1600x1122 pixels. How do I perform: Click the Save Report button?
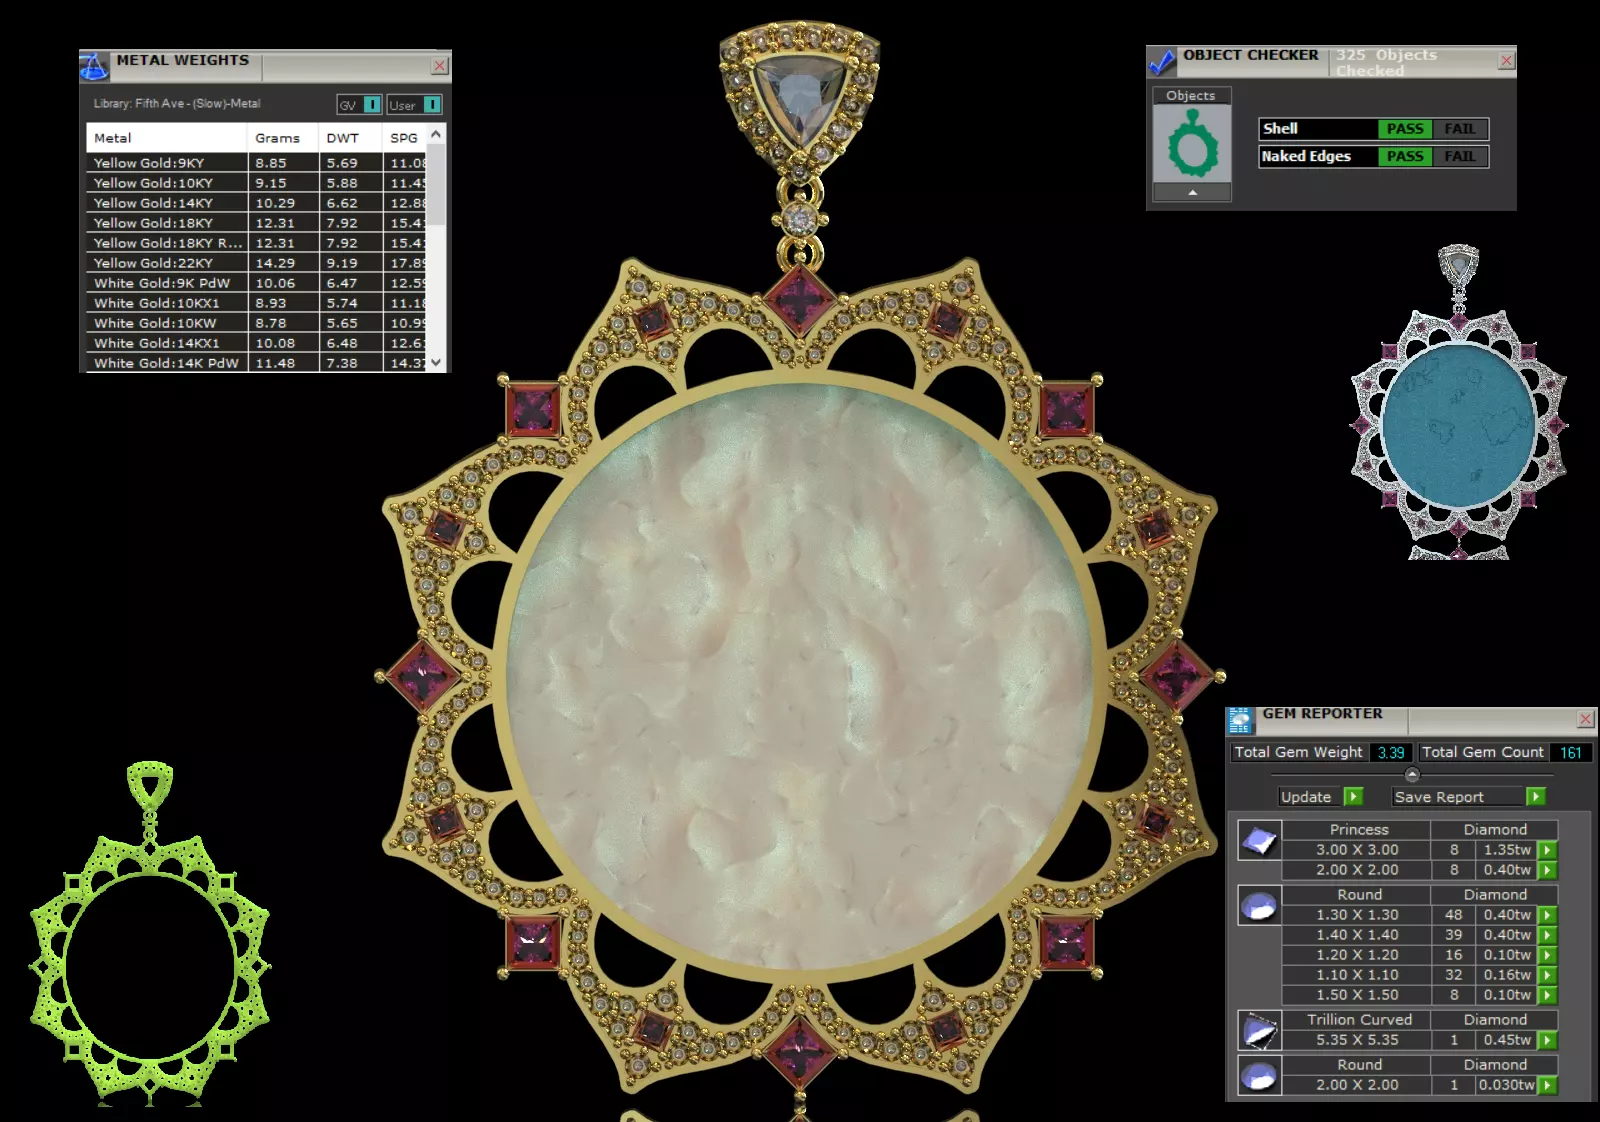point(1458,797)
